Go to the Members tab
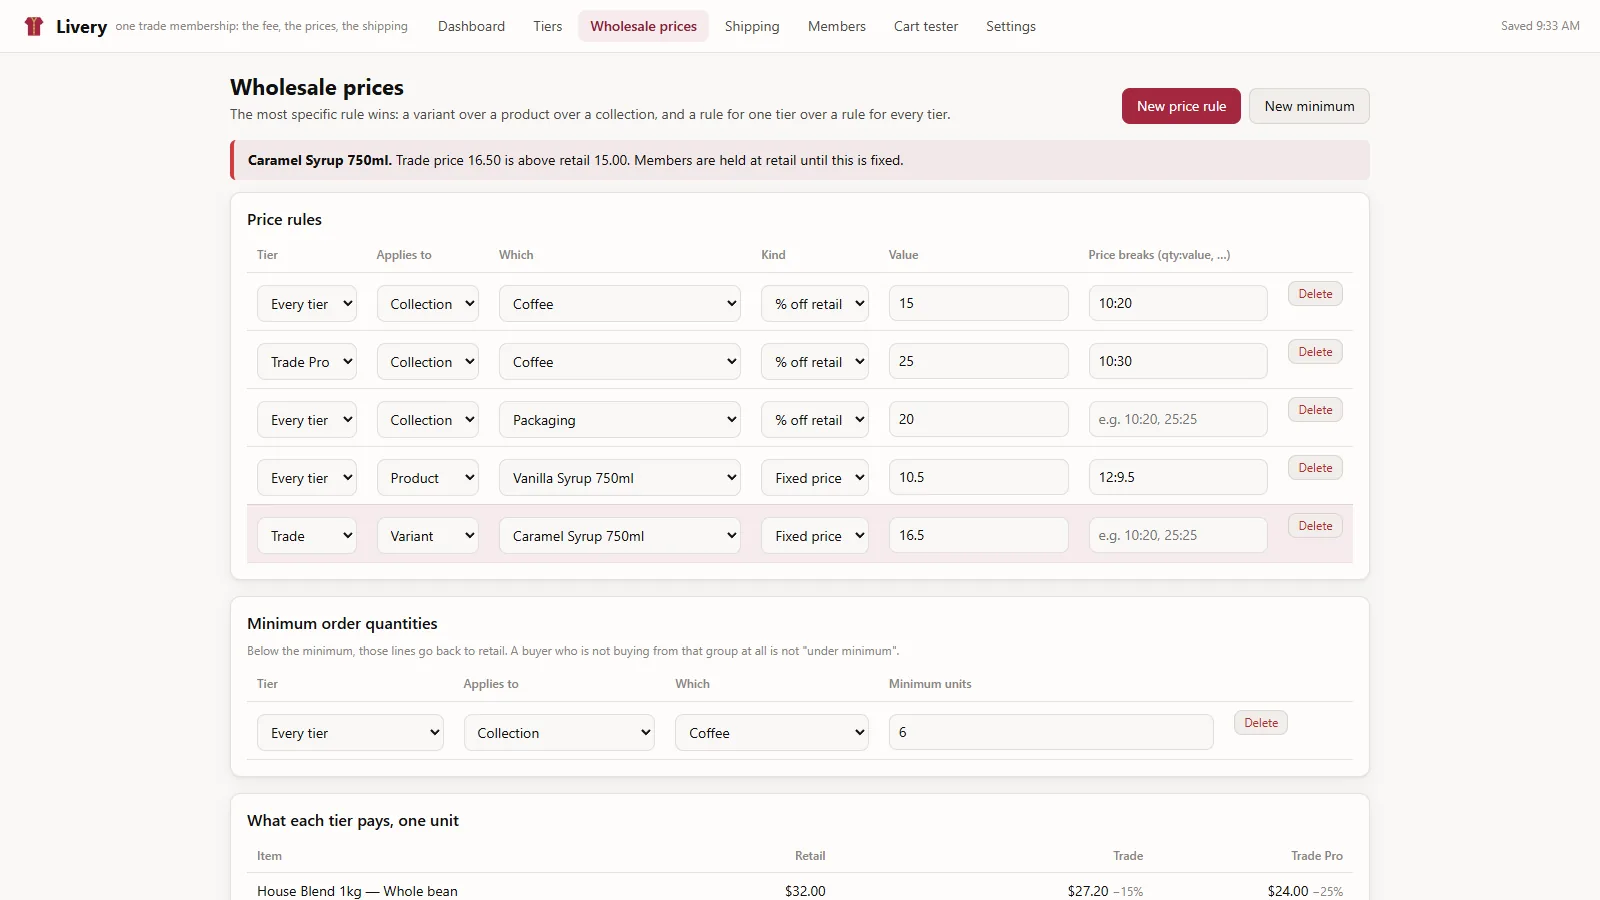 837,26
